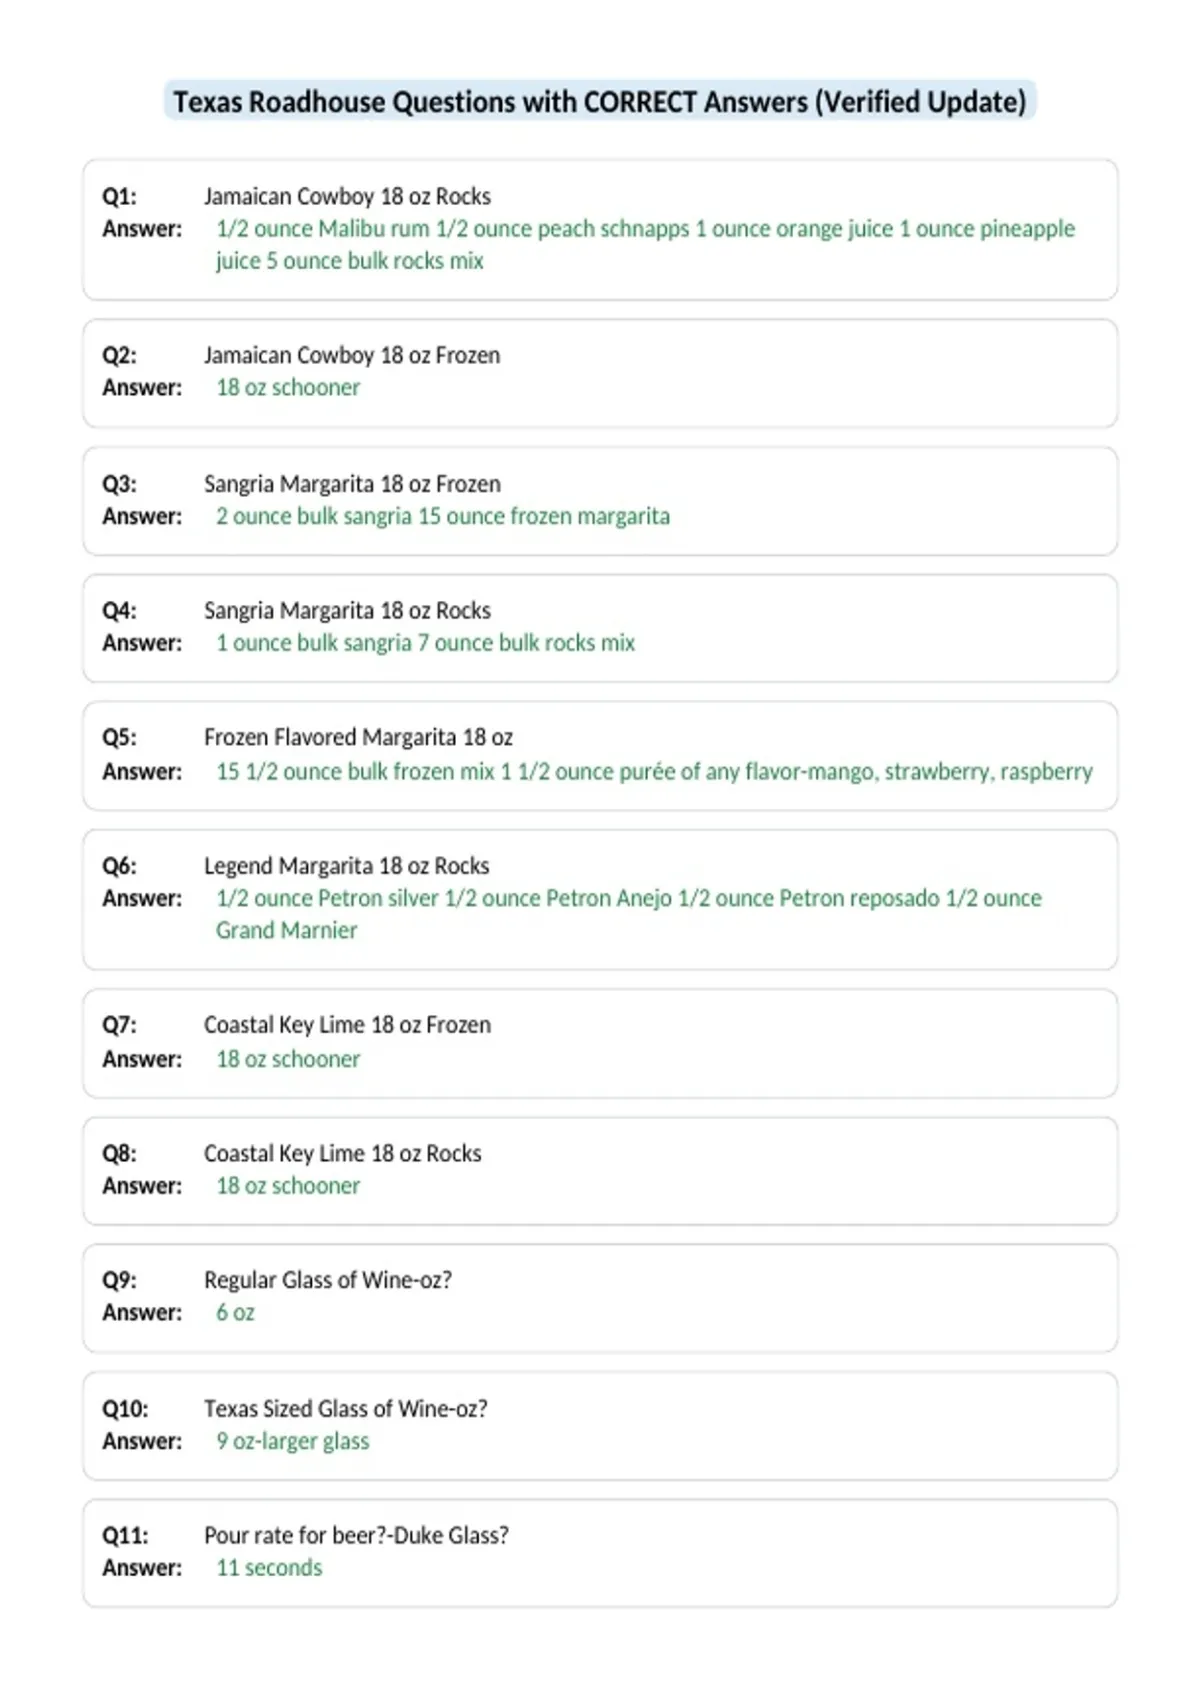
Task: Click the Grand Marnier answer line
Action: [286, 930]
